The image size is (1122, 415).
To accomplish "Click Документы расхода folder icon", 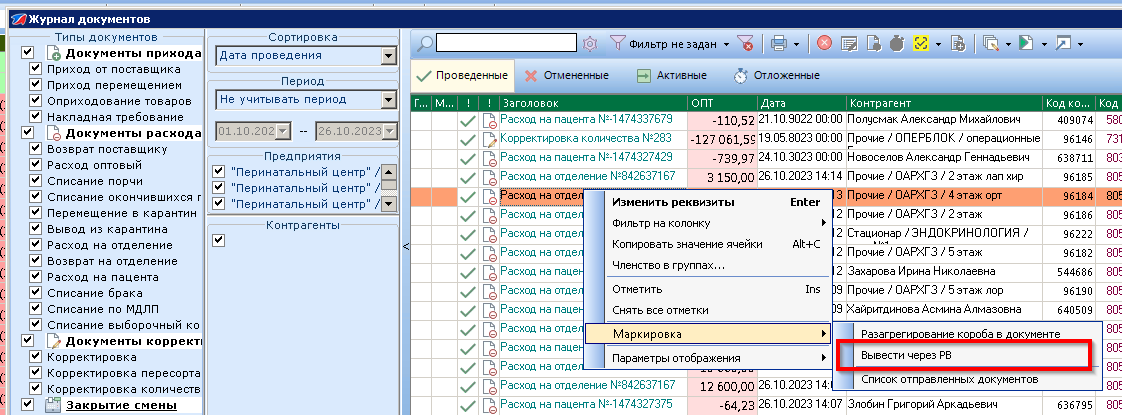I will [x=54, y=133].
